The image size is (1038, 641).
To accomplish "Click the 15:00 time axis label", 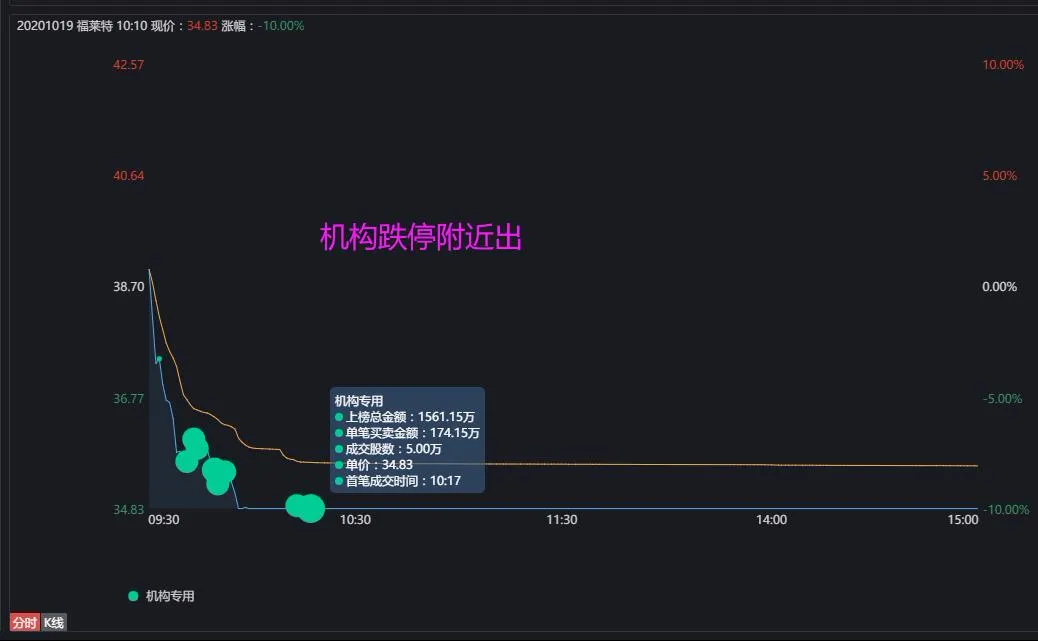I will pos(962,520).
